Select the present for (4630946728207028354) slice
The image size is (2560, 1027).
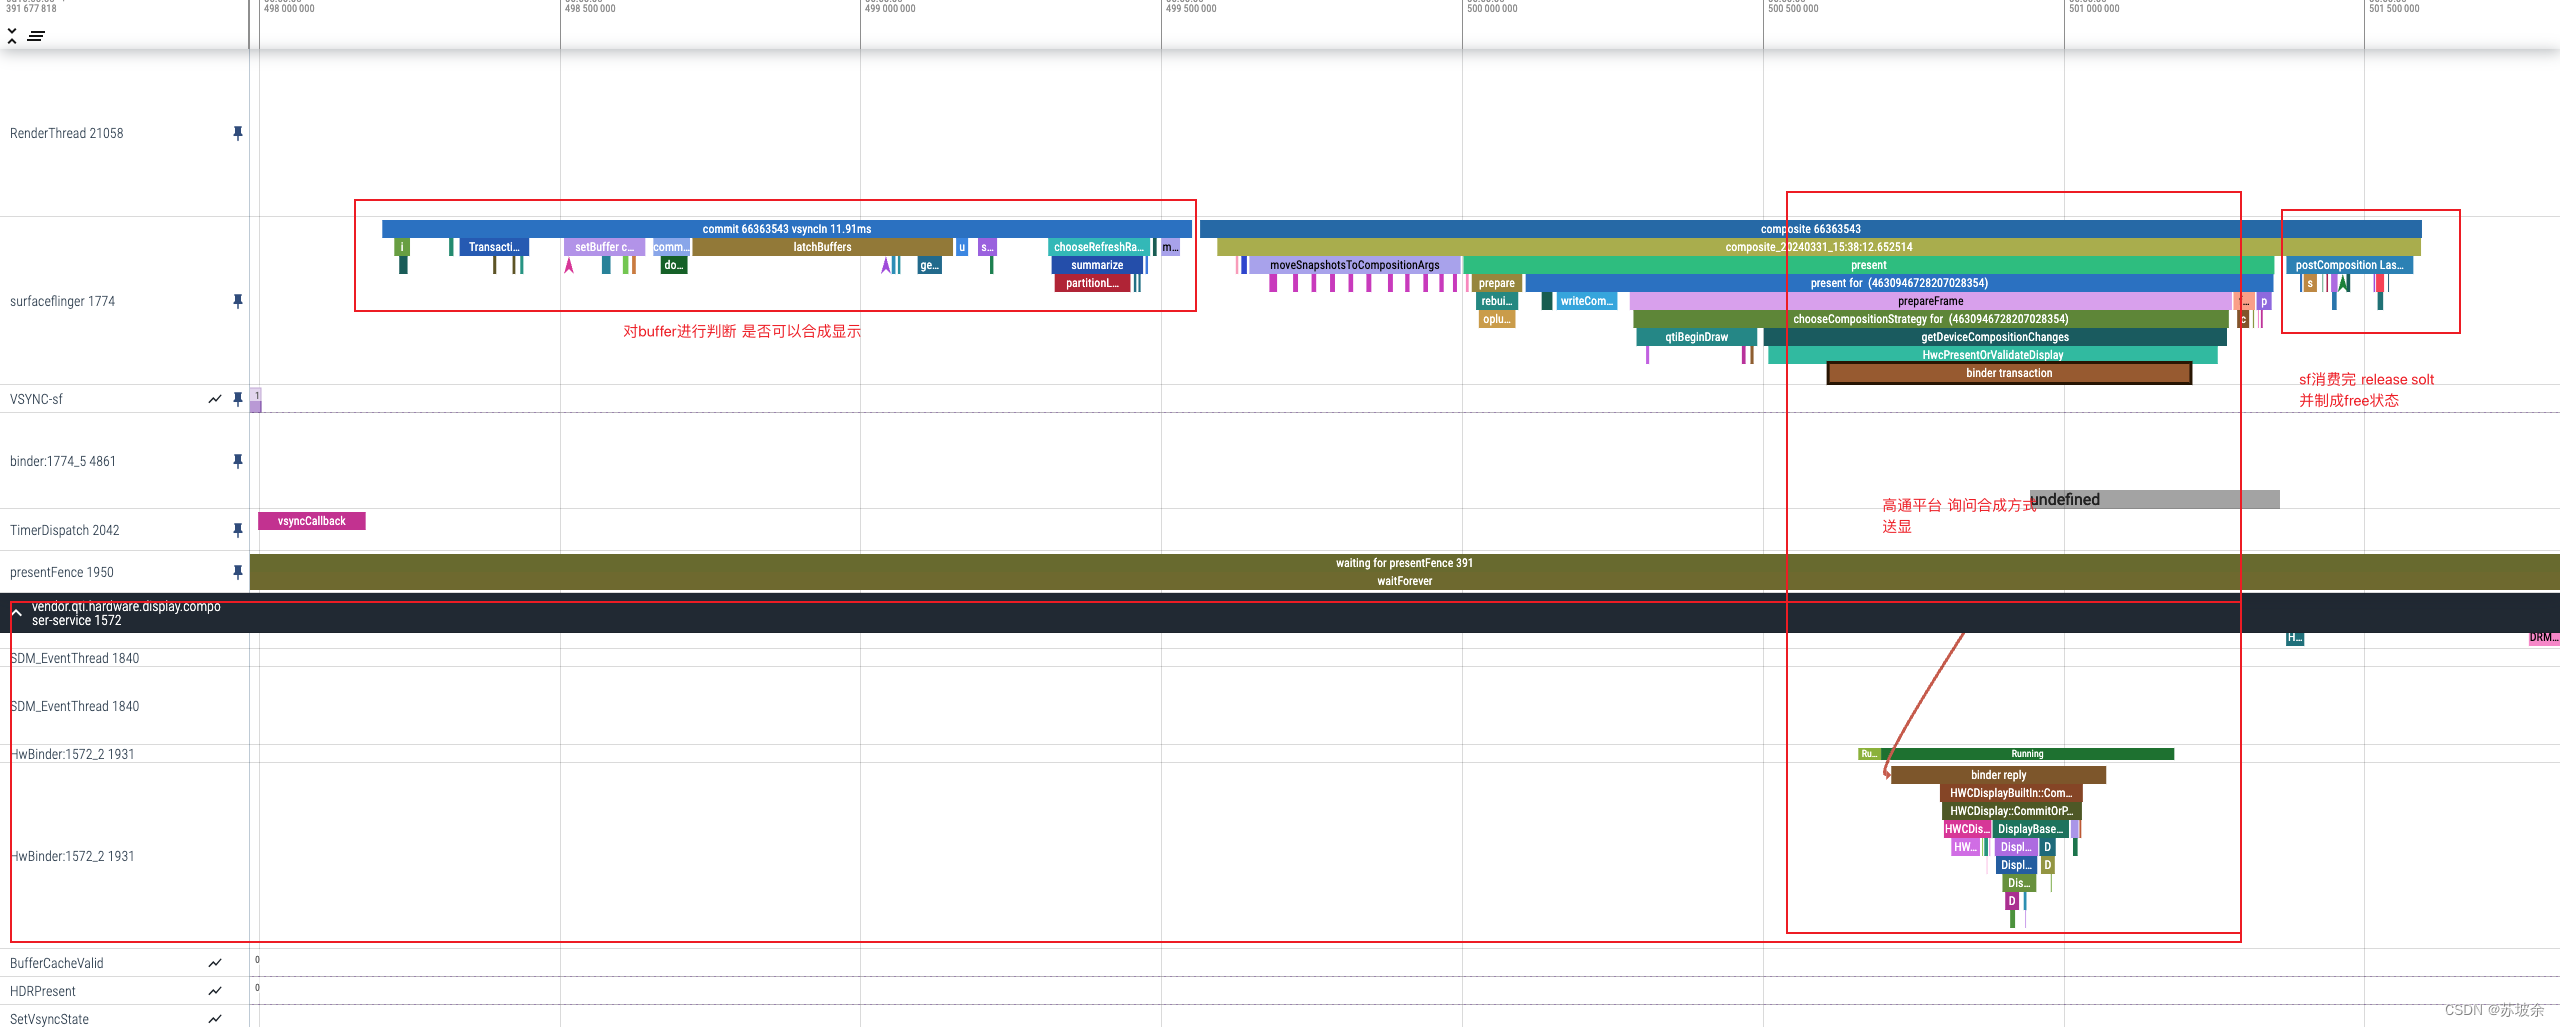1898,283
